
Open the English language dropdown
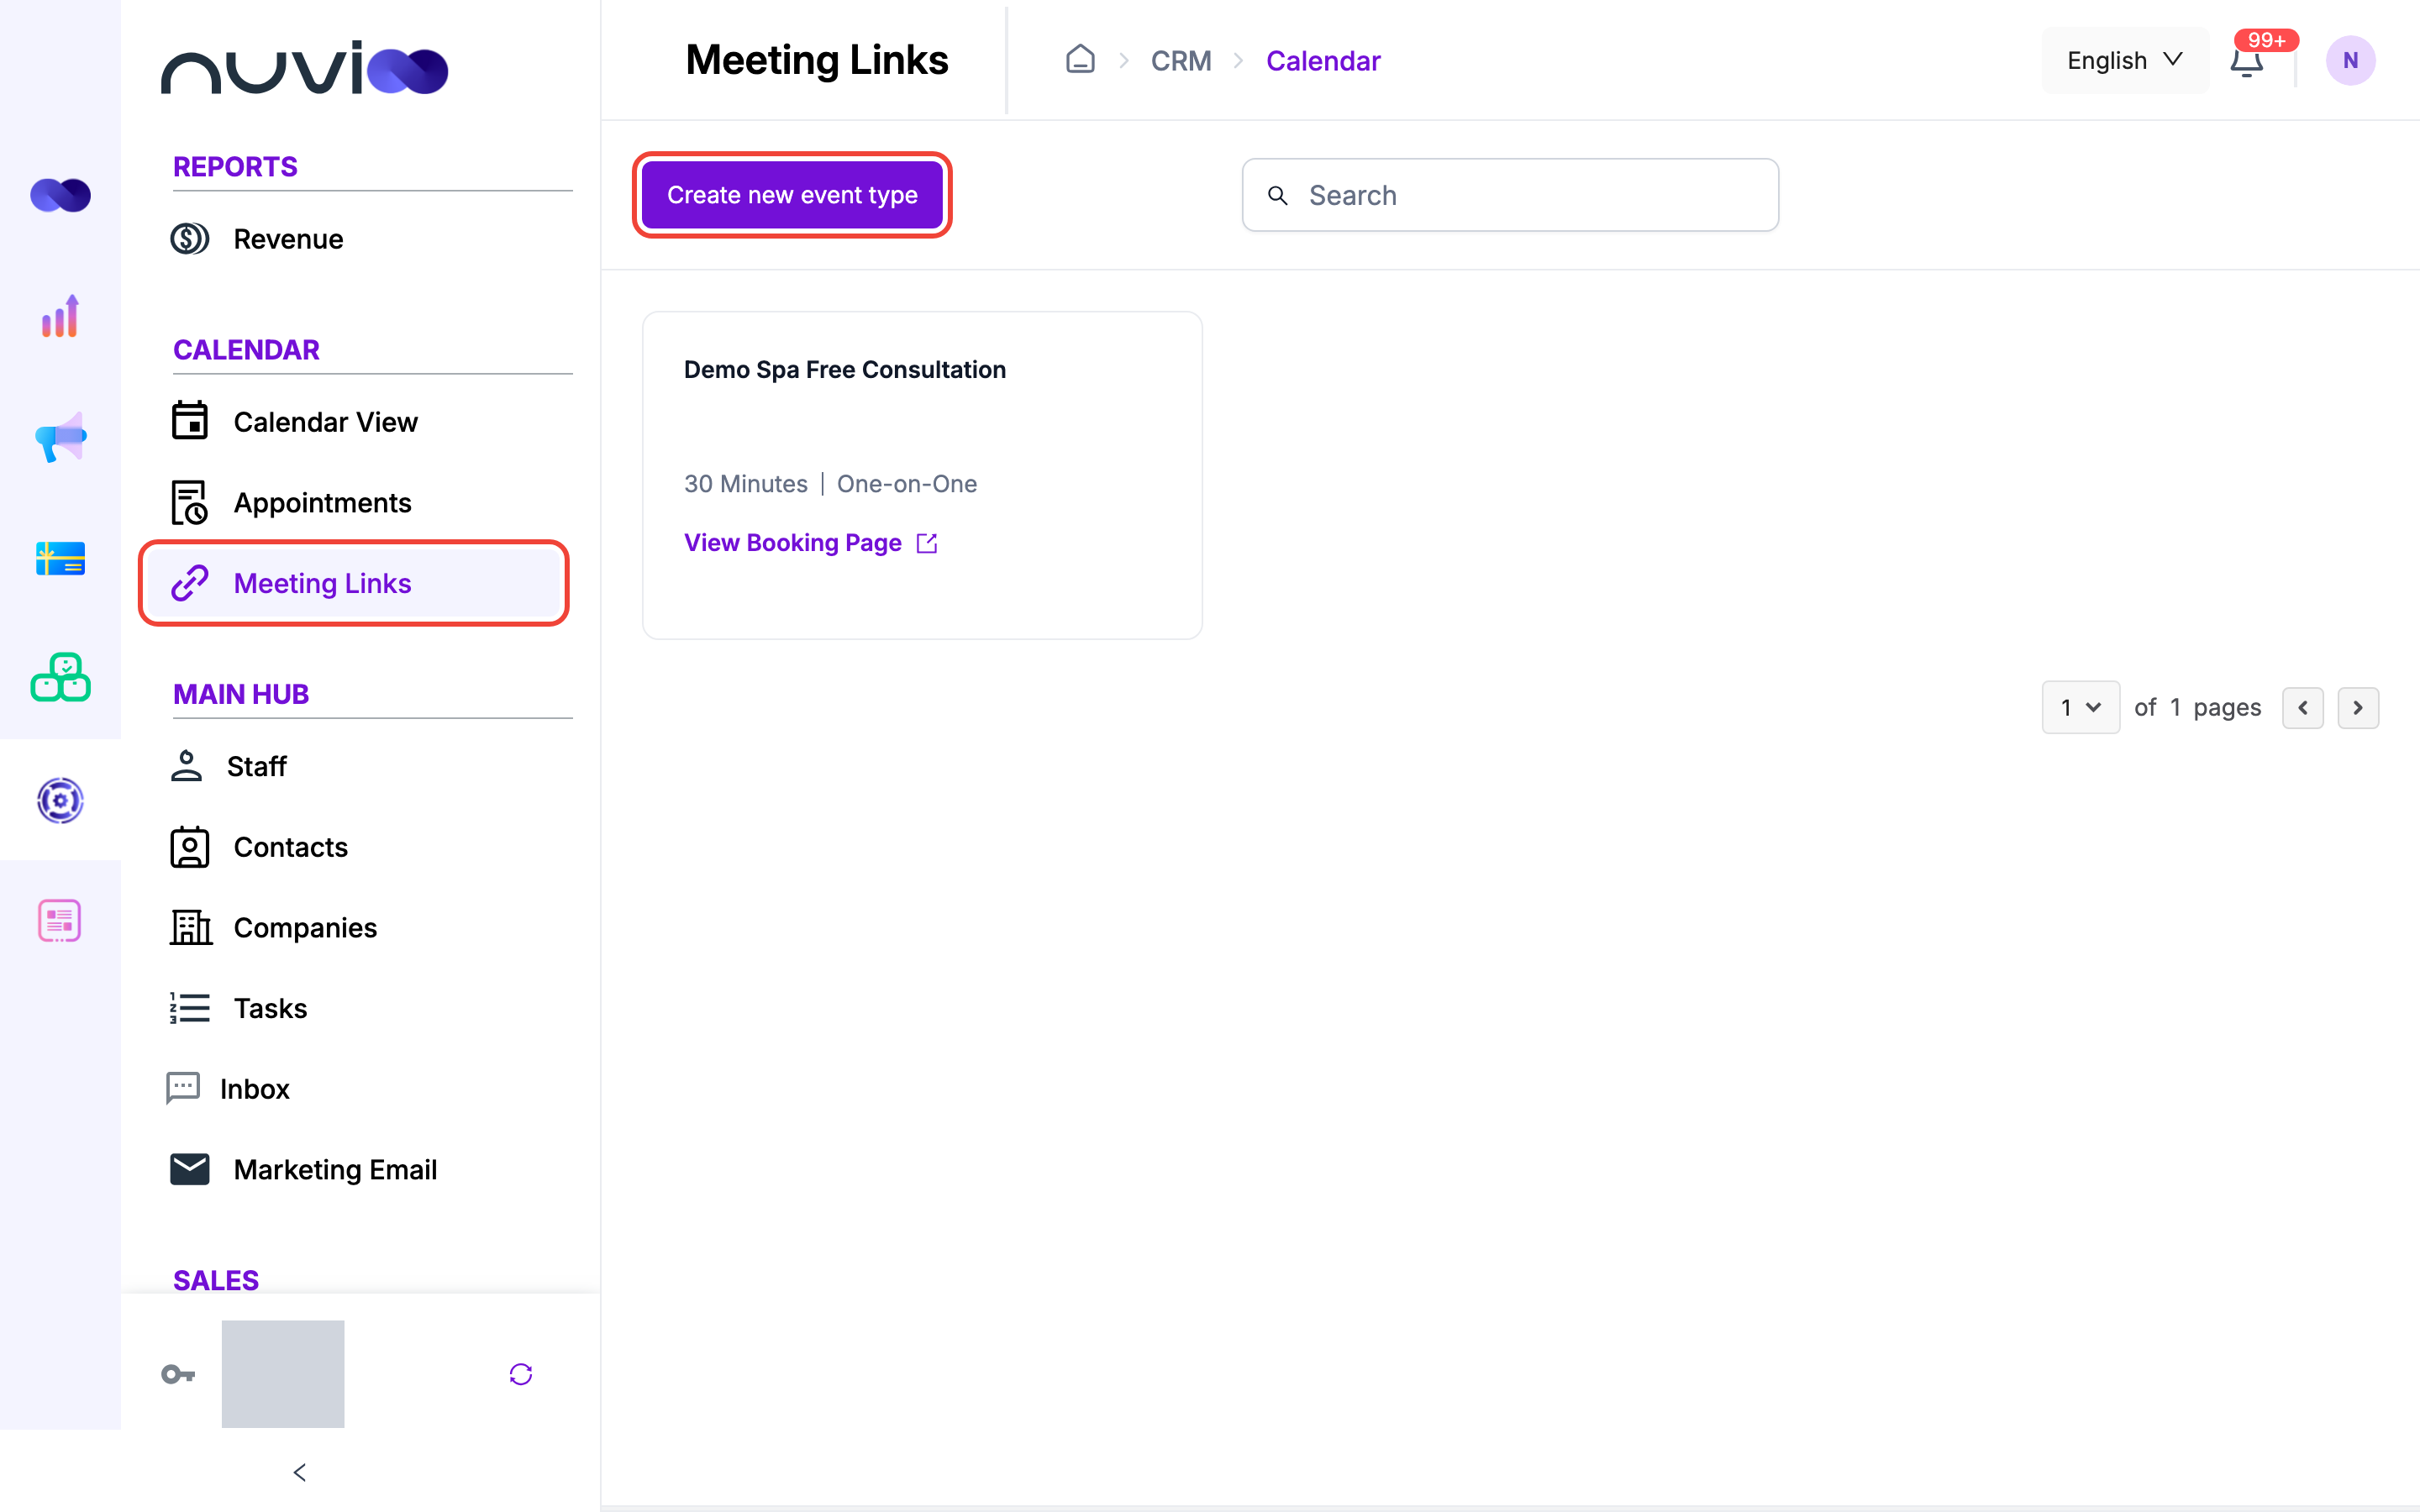tap(2125, 60)
